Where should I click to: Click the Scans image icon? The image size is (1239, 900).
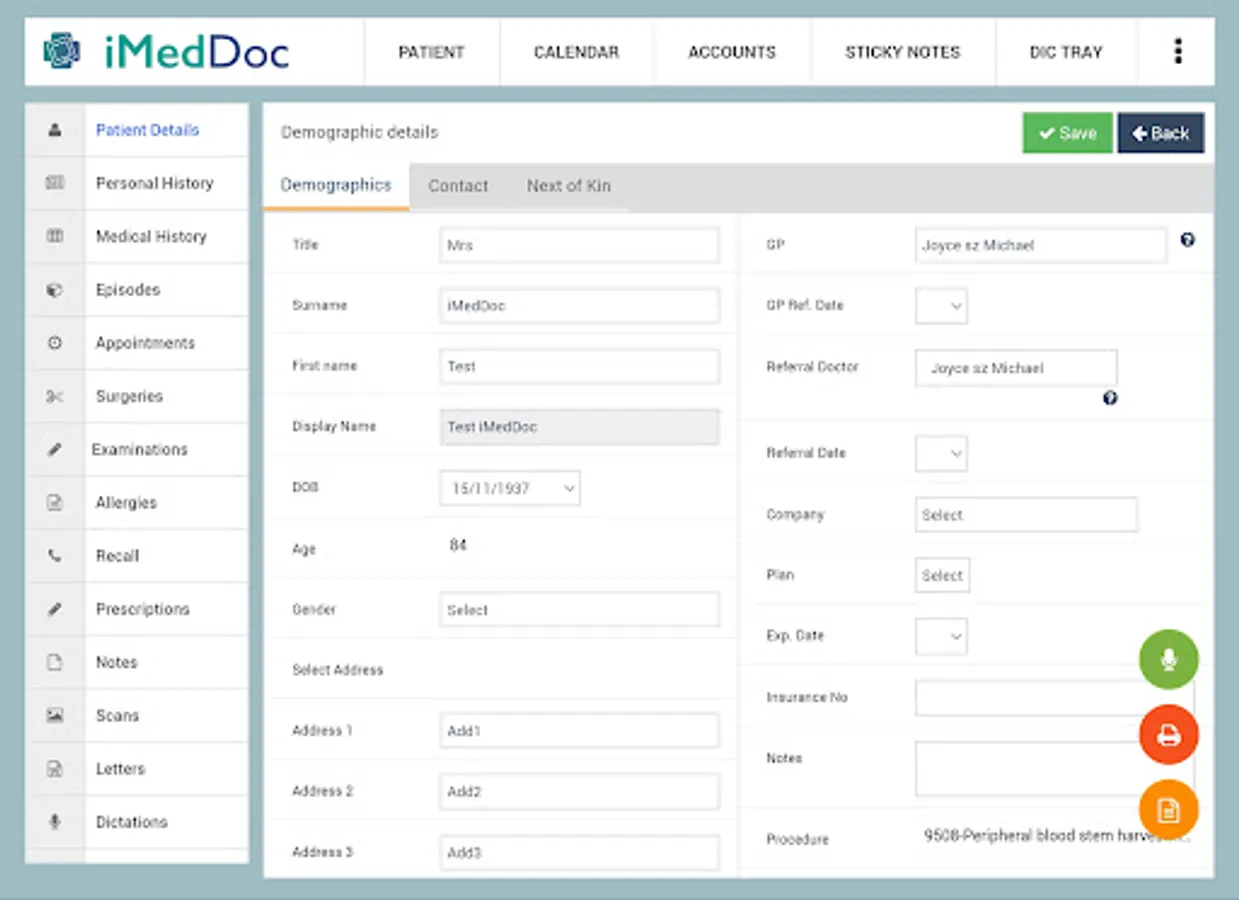pyautogui.click(x=55, y=716)
